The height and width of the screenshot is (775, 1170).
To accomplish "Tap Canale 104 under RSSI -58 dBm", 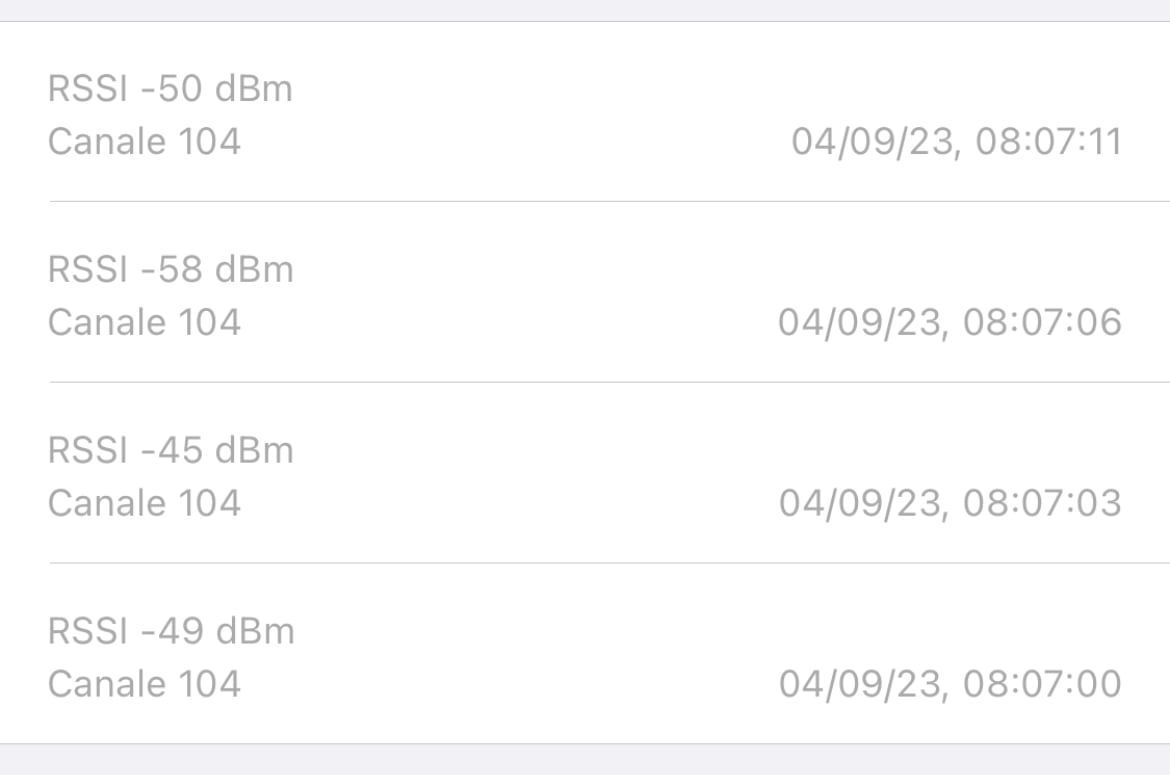I will pos(144,322).
